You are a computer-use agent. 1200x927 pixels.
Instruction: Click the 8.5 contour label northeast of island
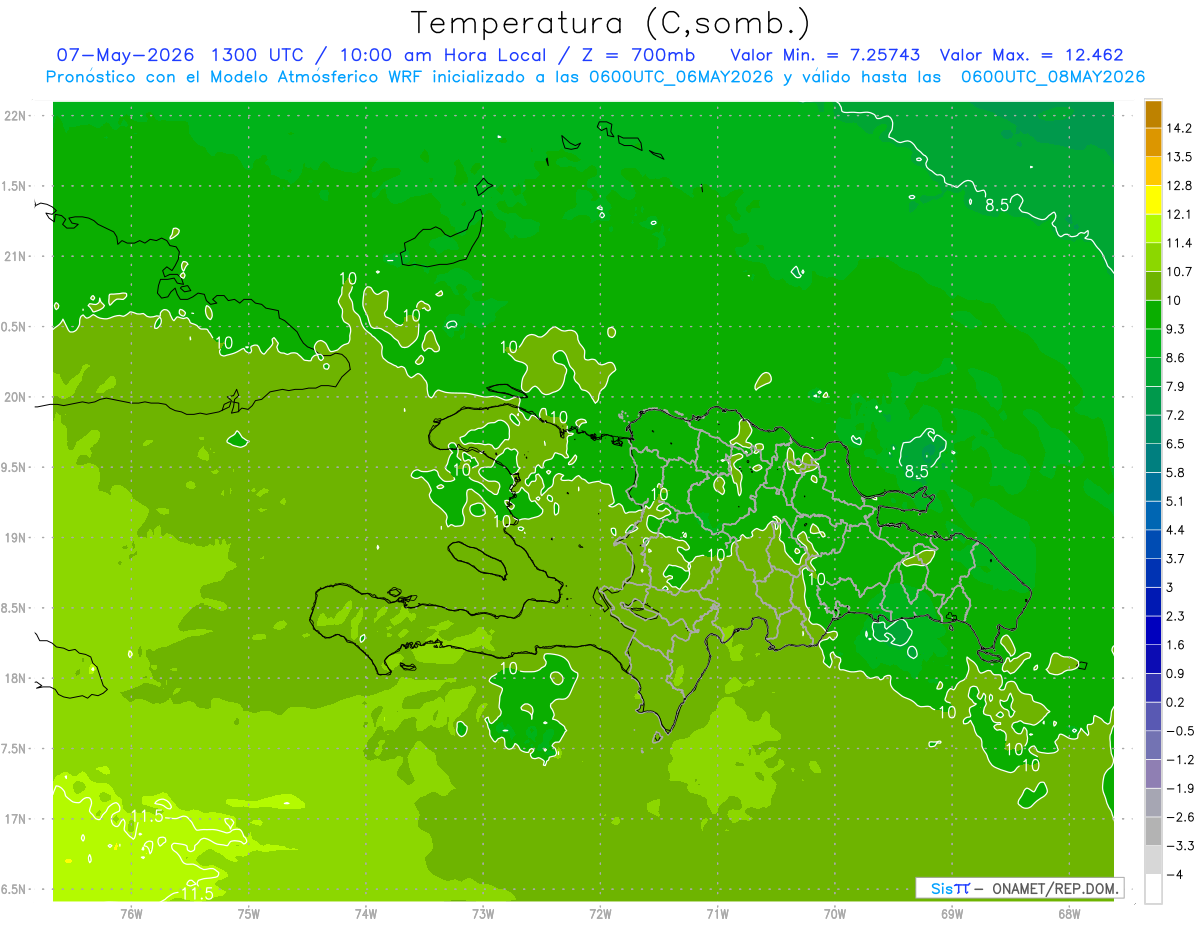(x=918, y=471)
